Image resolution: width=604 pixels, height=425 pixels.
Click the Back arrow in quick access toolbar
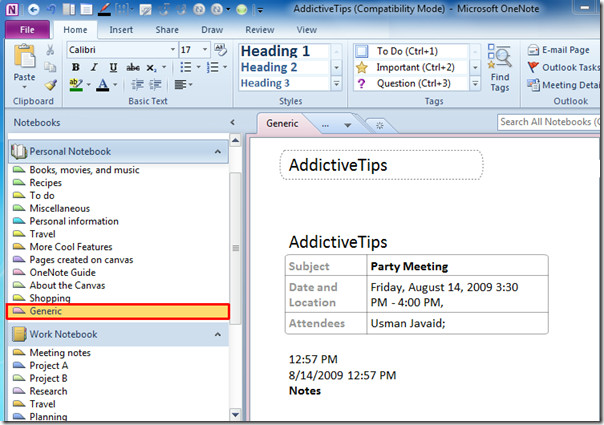click(34, 9)
